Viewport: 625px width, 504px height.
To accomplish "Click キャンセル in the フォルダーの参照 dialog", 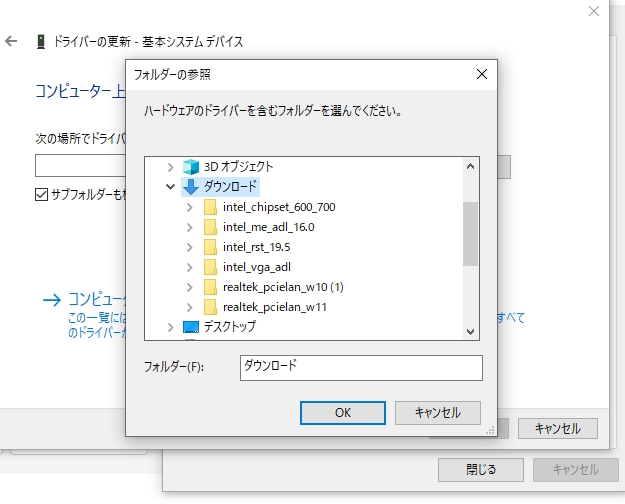I will click(x=438, y=413).
